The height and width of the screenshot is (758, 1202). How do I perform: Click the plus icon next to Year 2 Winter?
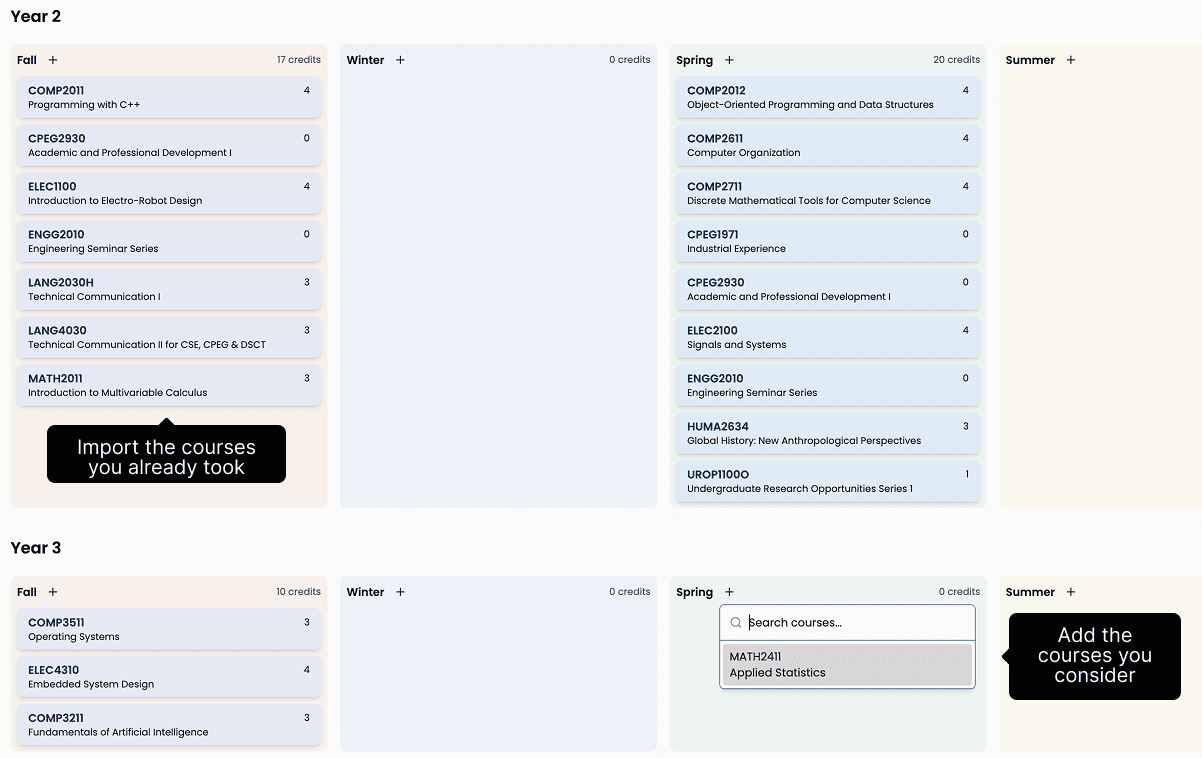pos(400,60)
